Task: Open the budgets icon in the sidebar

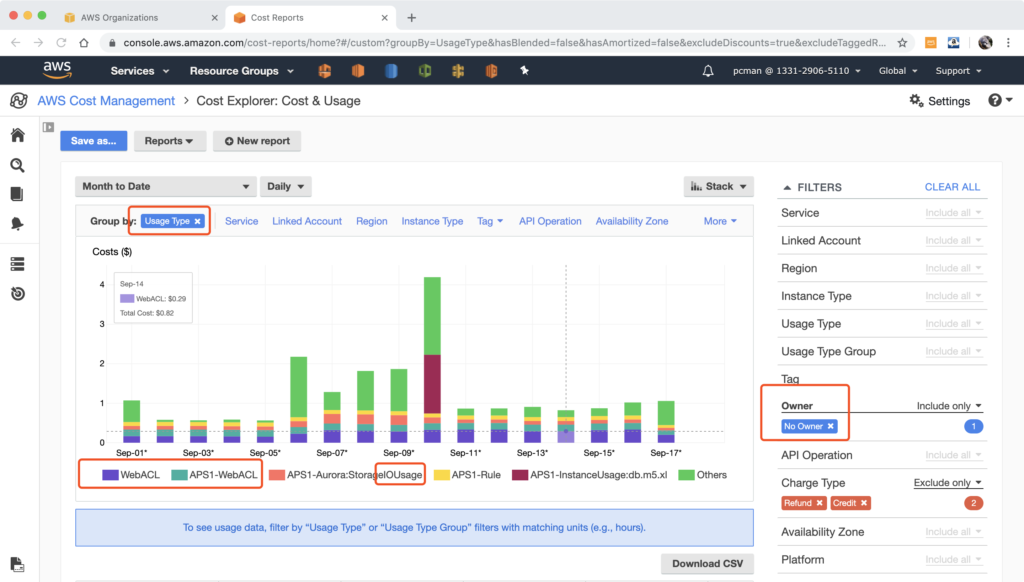Action: coord(18,223)
